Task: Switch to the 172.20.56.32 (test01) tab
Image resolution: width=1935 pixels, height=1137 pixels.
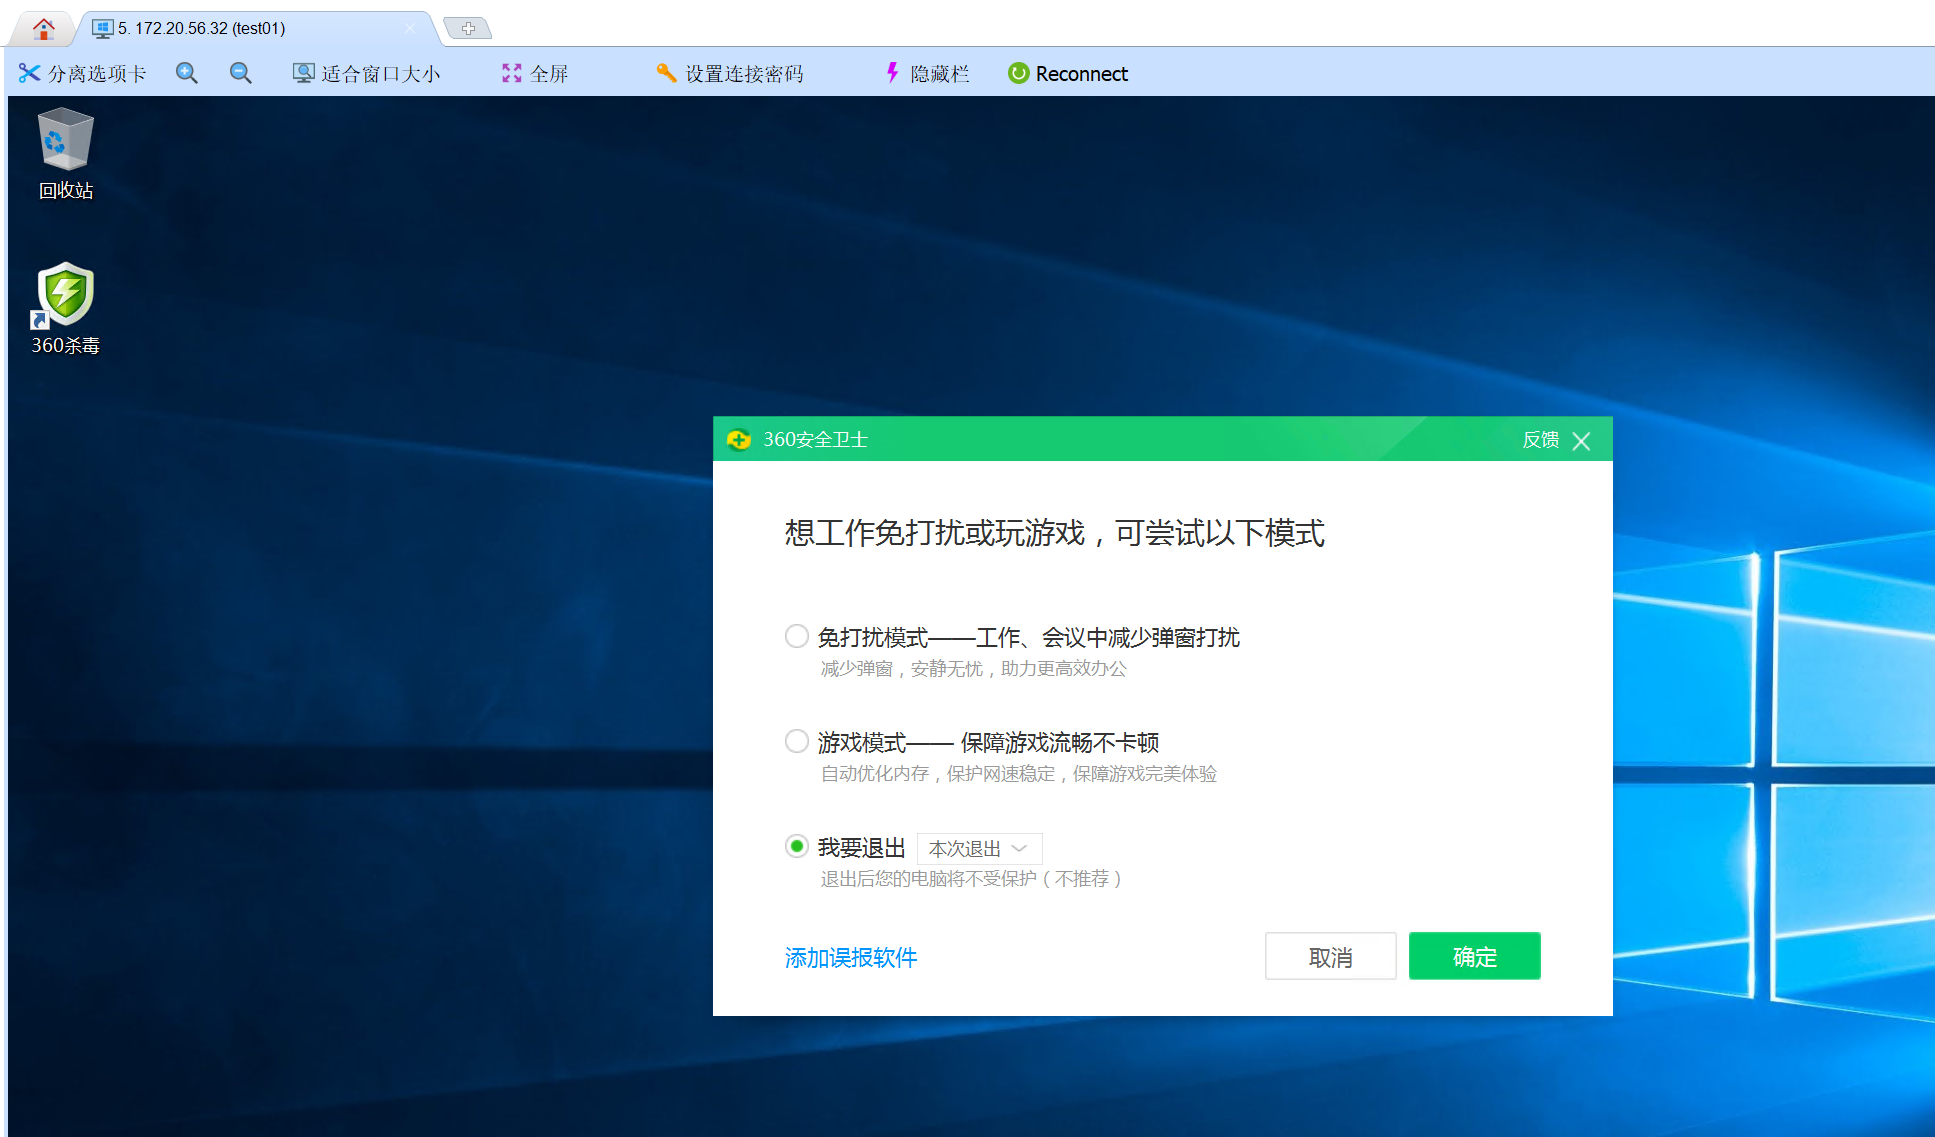Action: pos(200,28)
